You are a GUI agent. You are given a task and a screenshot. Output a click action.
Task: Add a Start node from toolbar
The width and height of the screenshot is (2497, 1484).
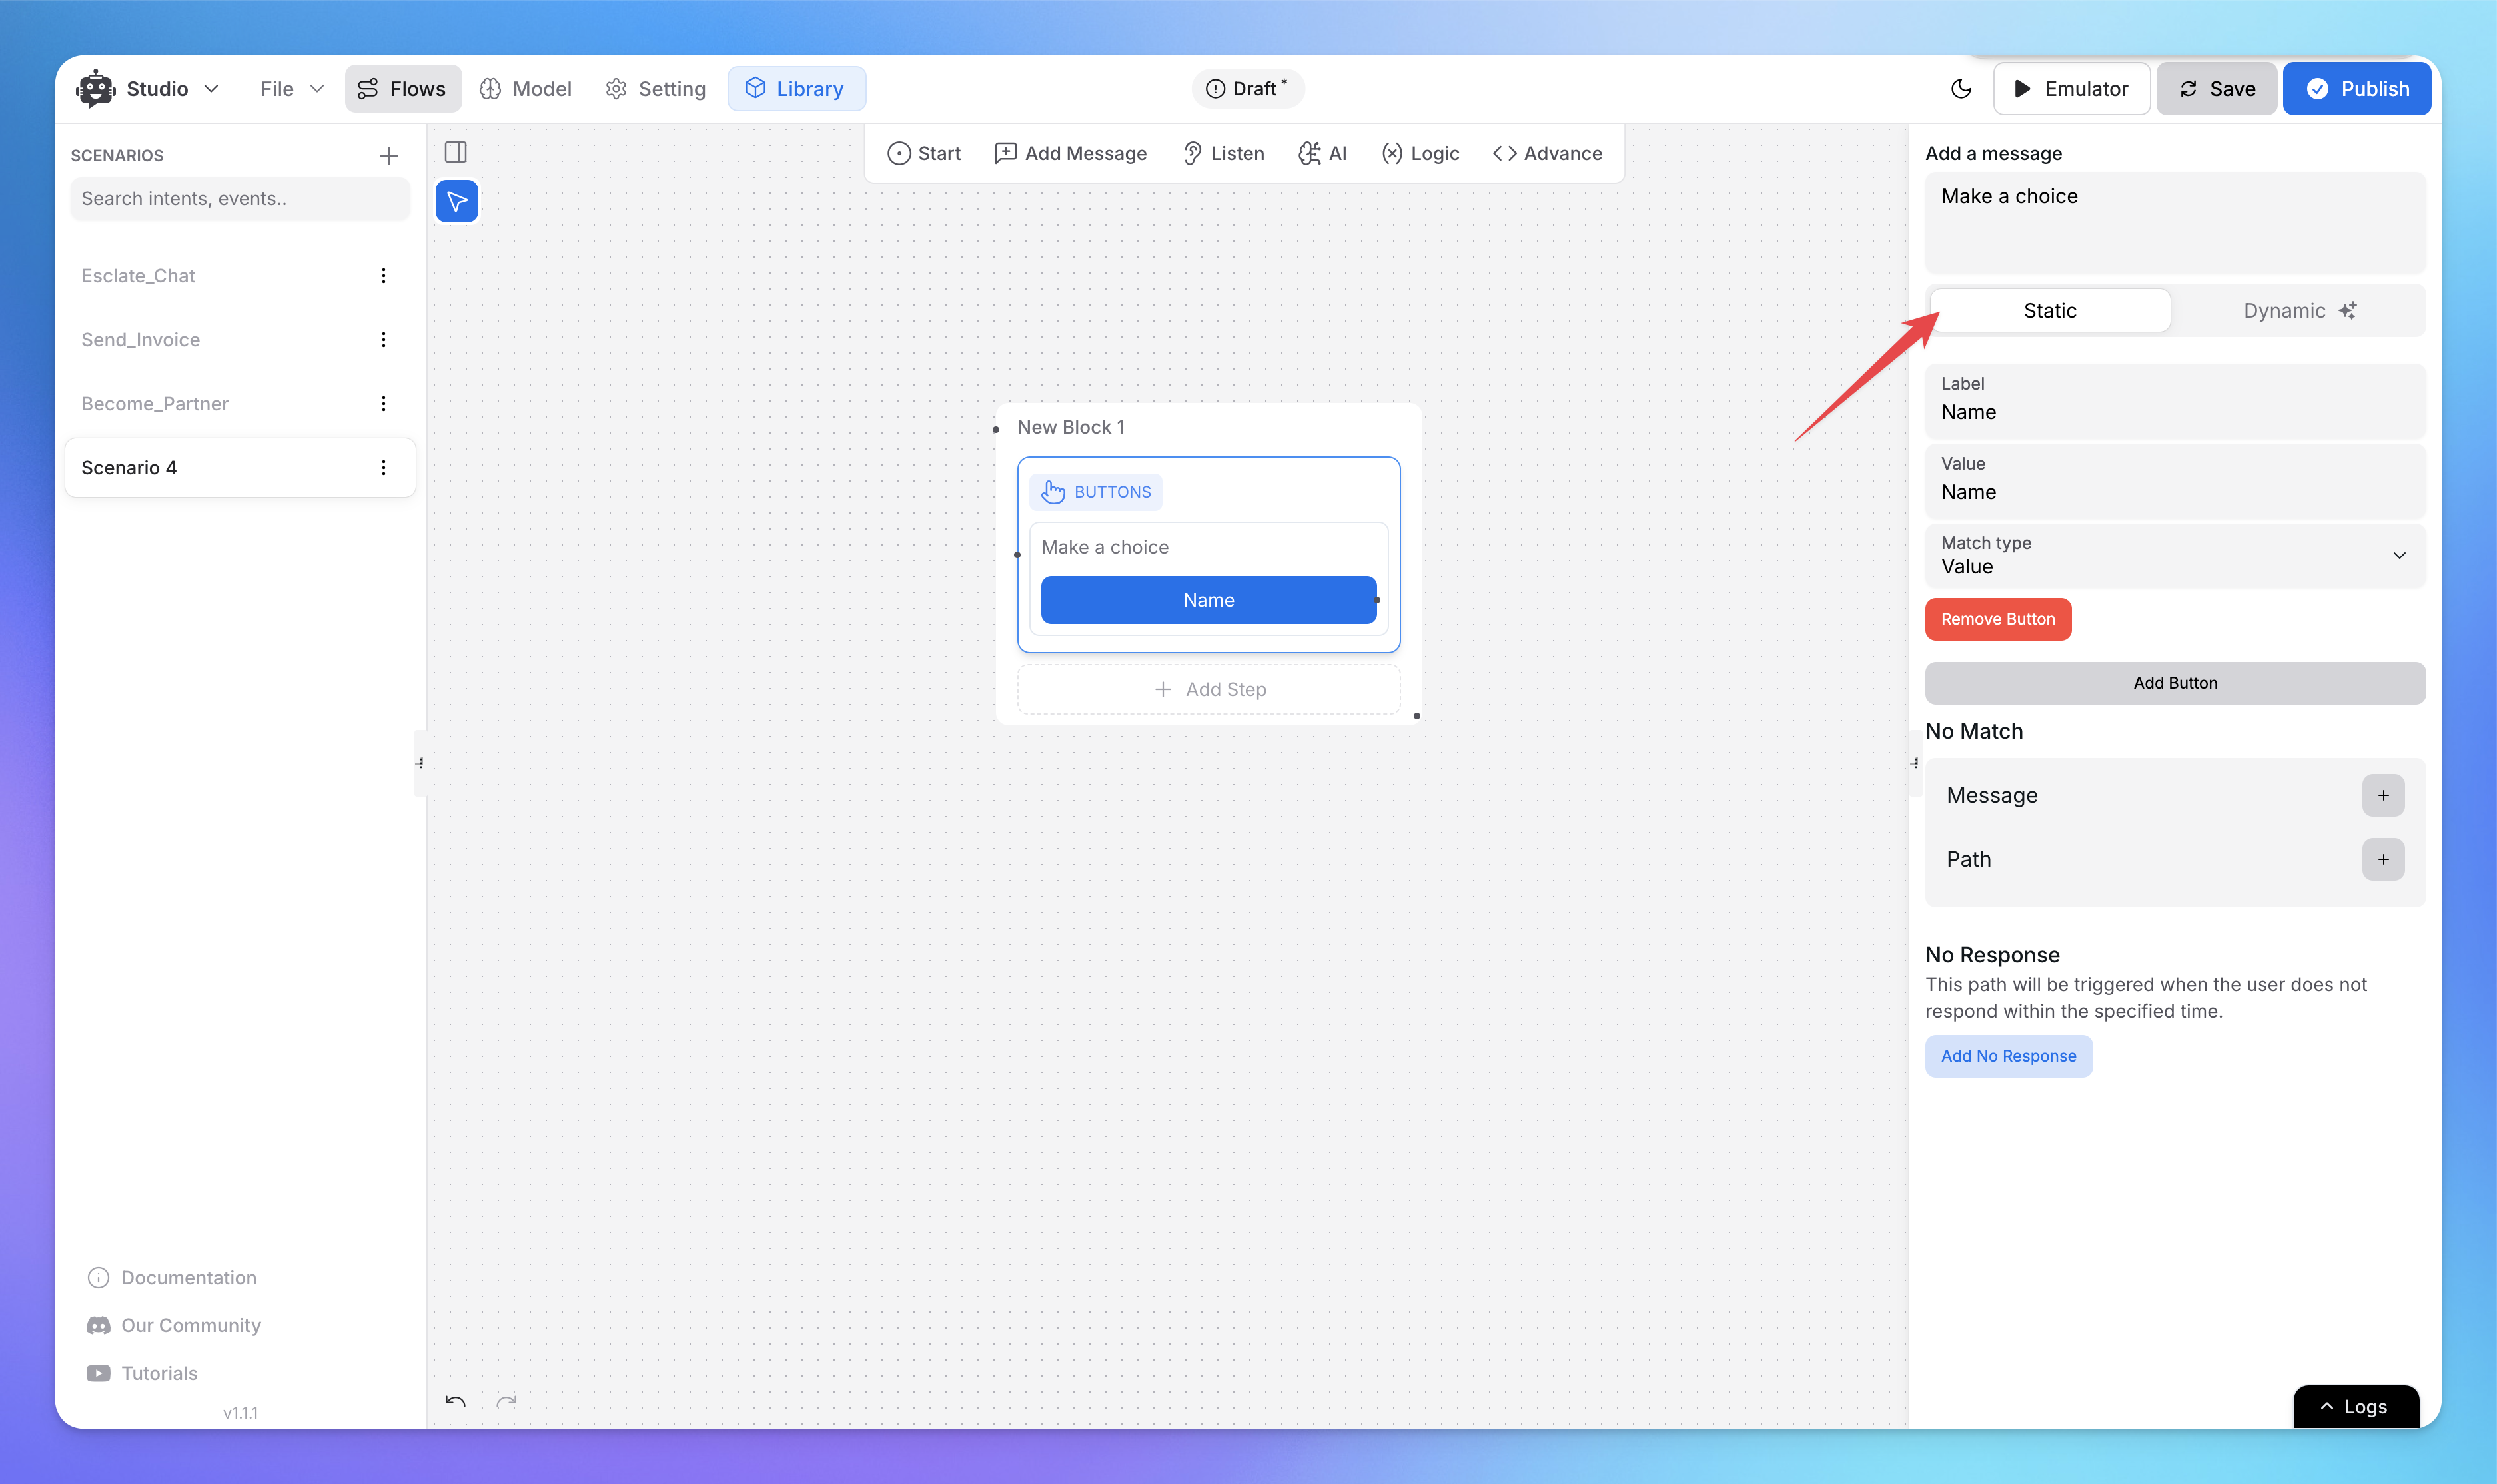tap(923, 153)
